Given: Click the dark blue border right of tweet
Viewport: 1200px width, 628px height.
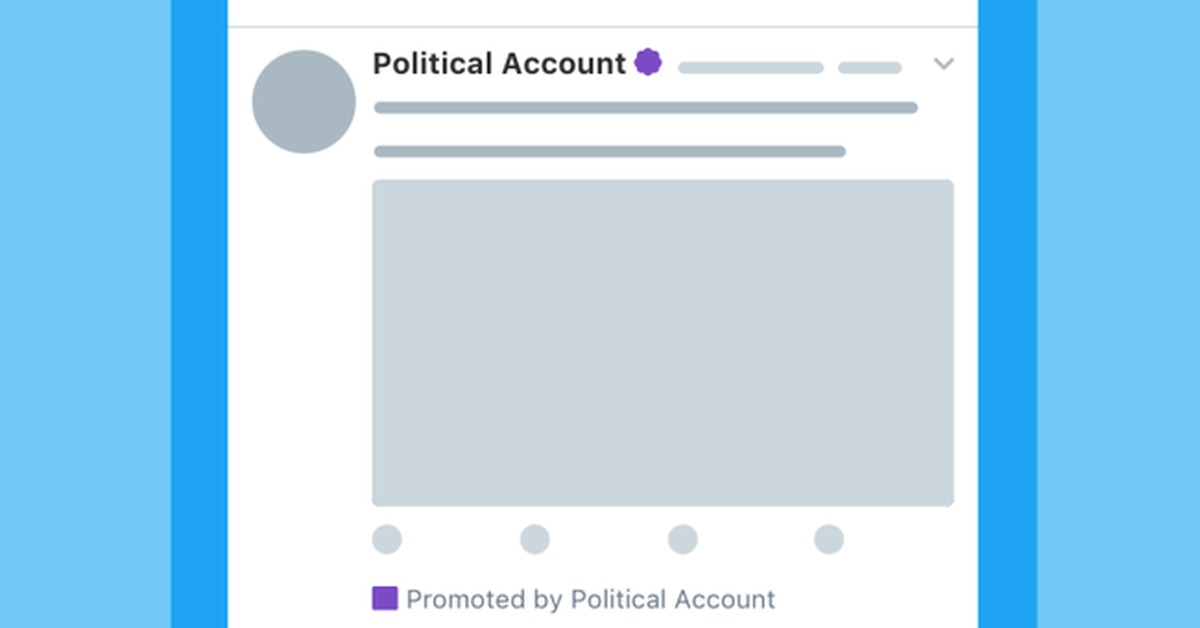Looking at the screenshot, I should (x=1007, y=314).
